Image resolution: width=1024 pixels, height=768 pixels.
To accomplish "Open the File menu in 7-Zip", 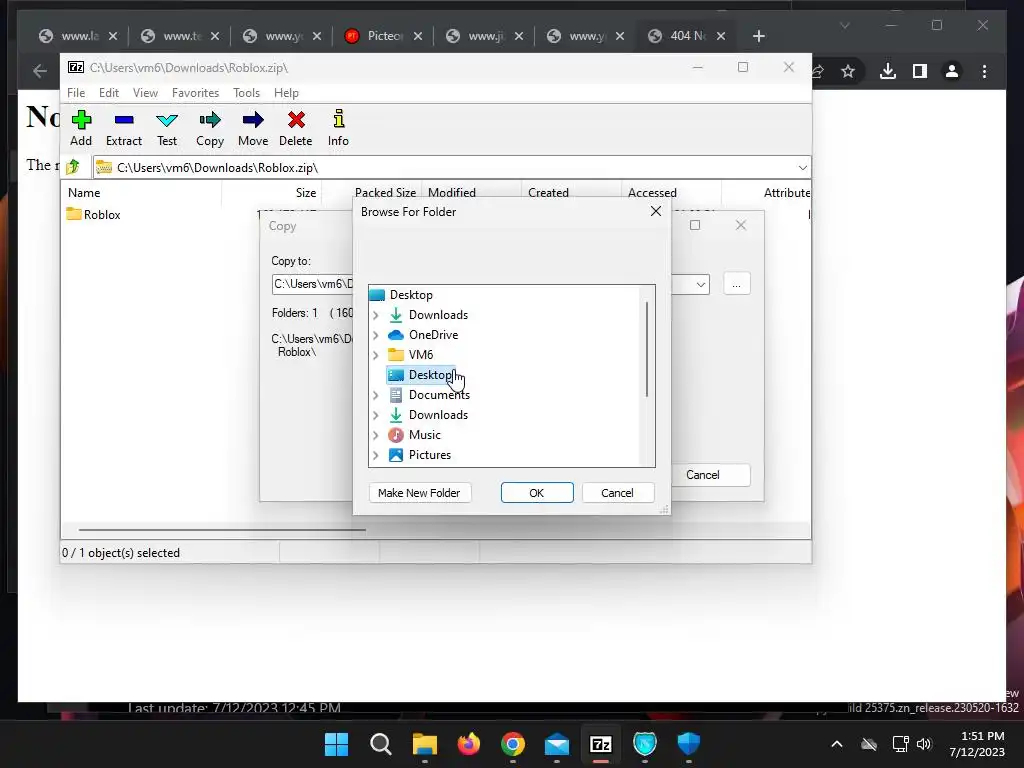I will click(76, 93).
